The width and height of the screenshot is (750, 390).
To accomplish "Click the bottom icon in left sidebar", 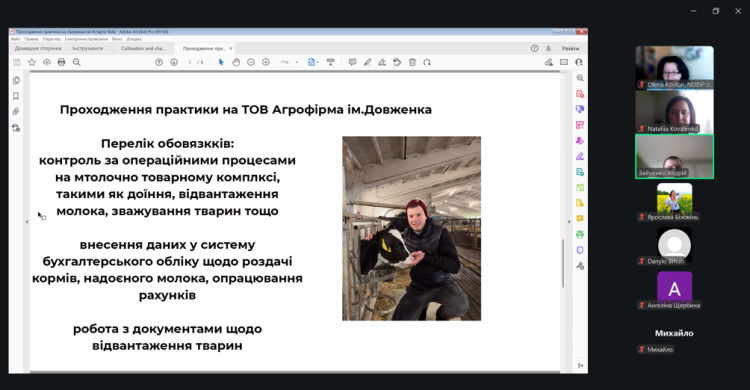I will click(16, 128).
